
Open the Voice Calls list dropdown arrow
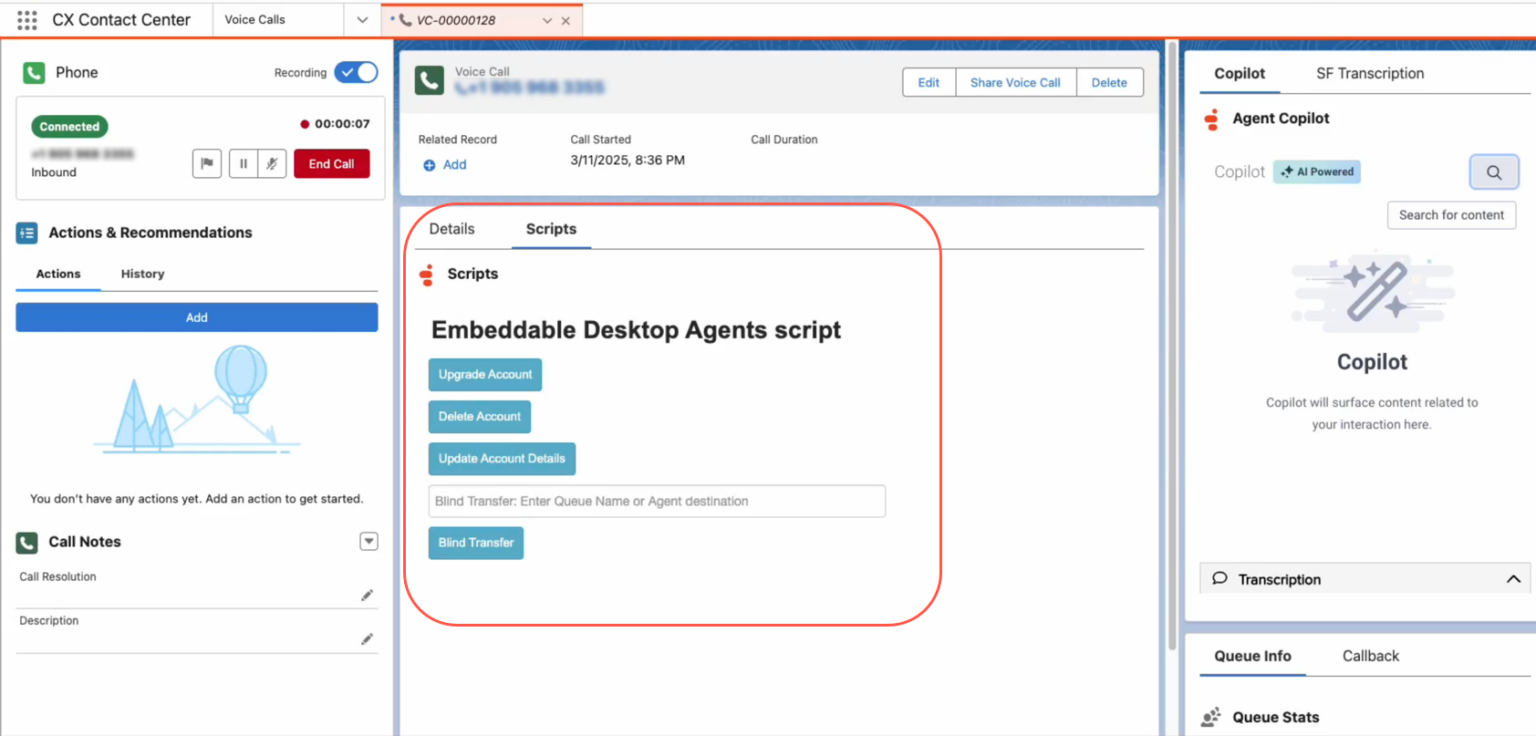click(362, 19)
